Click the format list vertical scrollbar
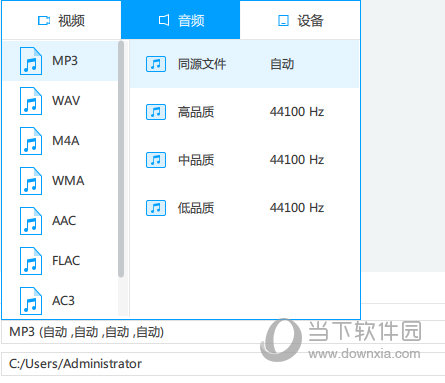Viewport: 445px width, 383px height. (x=121, y=159)
